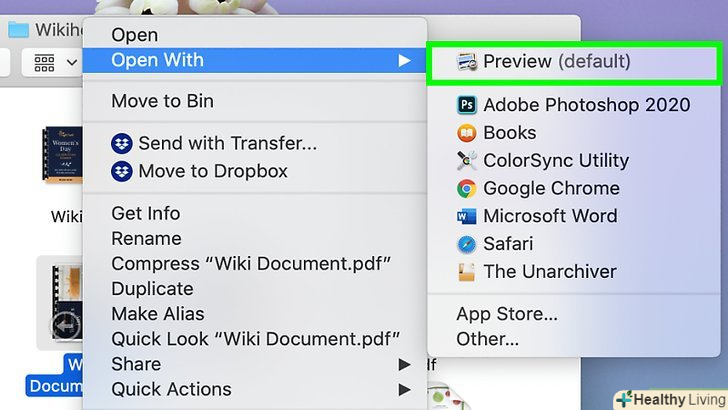The width and height of the screenshot is (728, 410).
Task: Select Compress "Wiki Document.pdf"
Action: (254, 264)
